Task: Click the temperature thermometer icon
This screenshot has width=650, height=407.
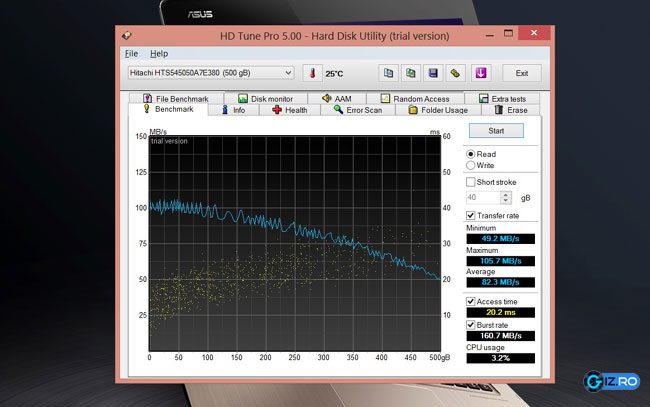Action: tap(313, 74)
